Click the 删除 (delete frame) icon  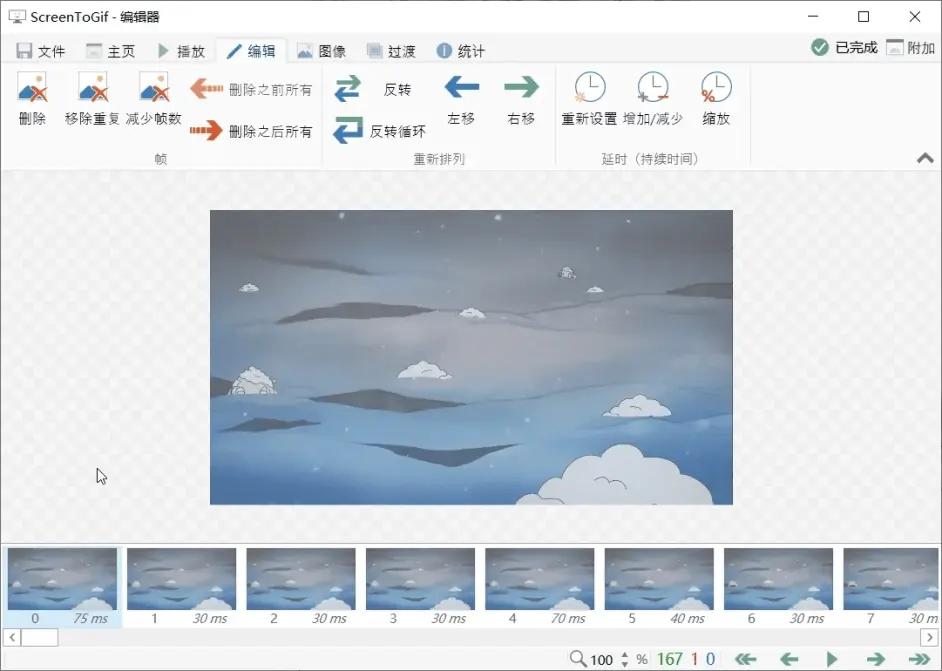[x=32, y=87]
